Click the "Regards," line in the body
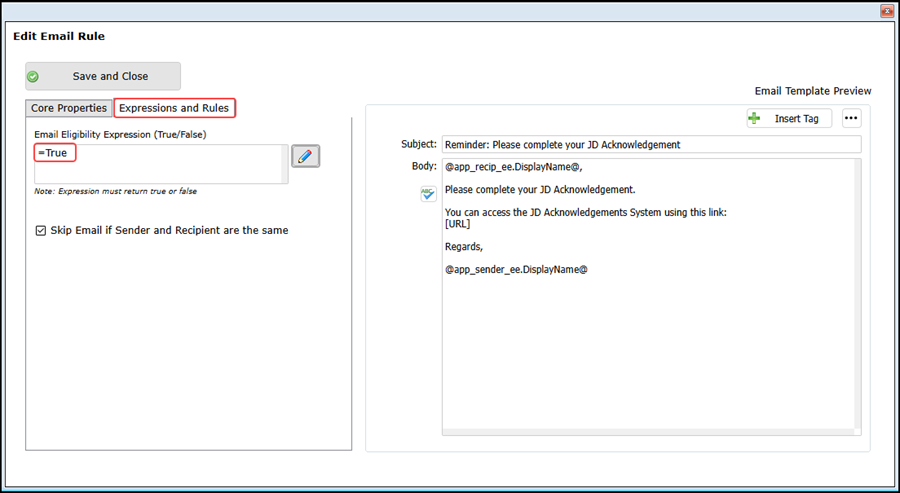Viewport: 900px width, 493px height. [x=464, y=247]
